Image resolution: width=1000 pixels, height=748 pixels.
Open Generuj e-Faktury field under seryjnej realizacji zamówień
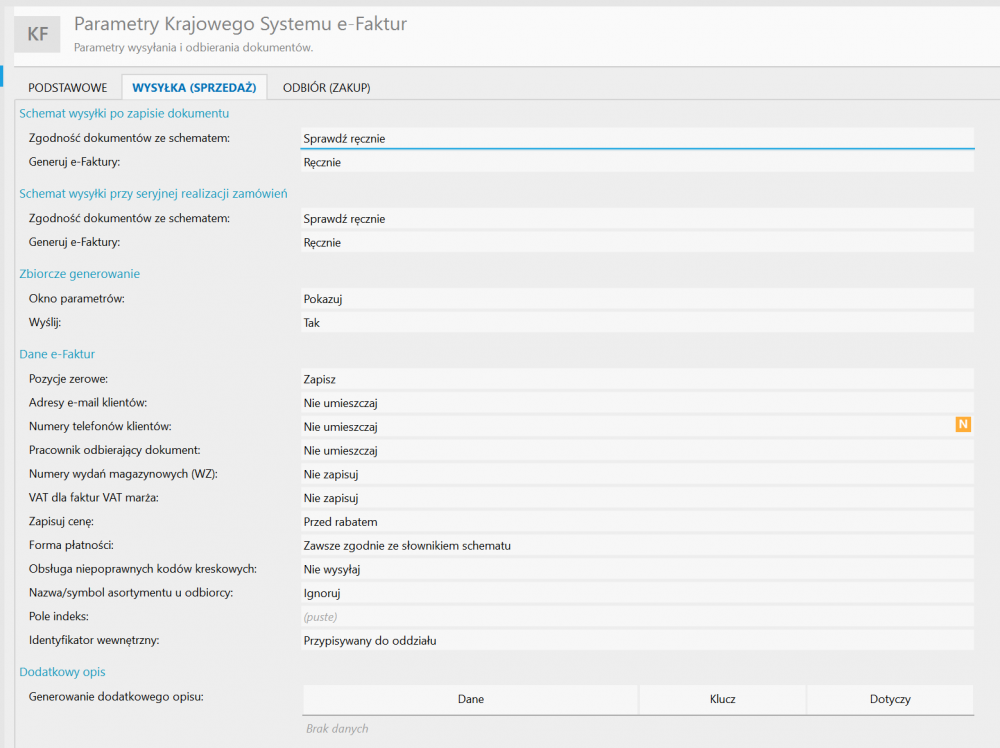637,242
